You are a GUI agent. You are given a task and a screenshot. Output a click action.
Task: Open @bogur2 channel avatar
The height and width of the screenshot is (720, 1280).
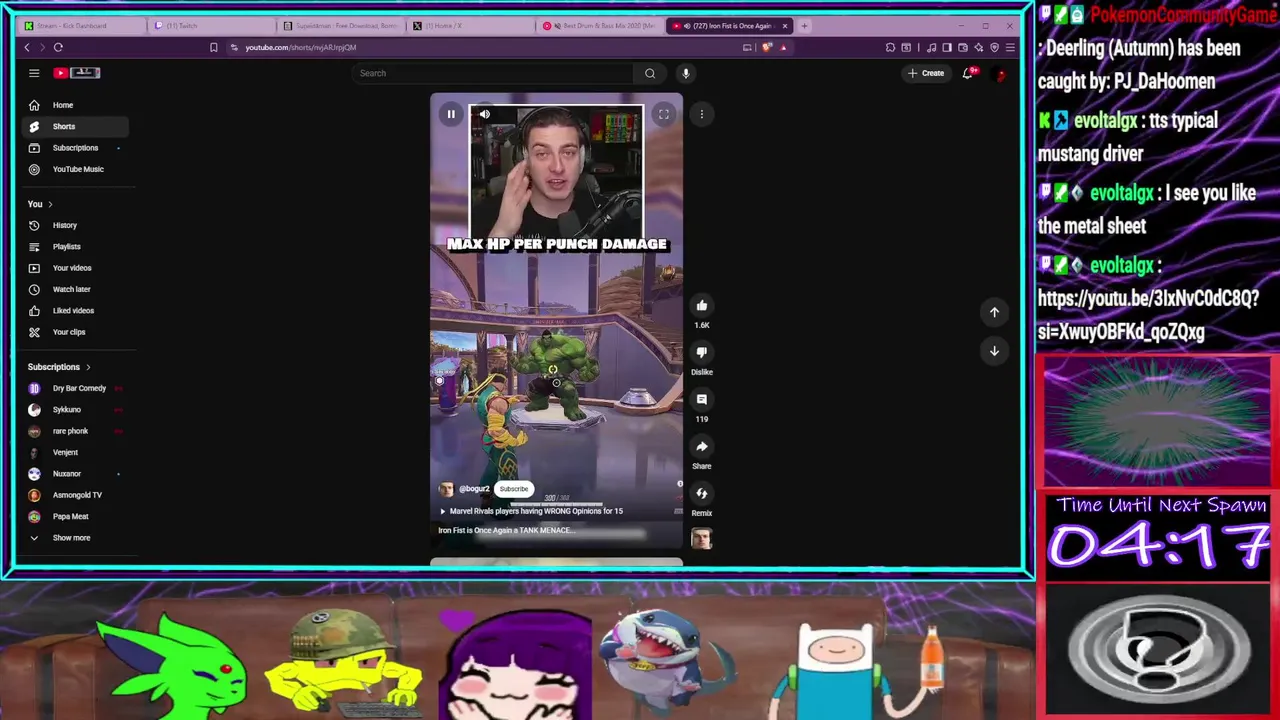446,489
